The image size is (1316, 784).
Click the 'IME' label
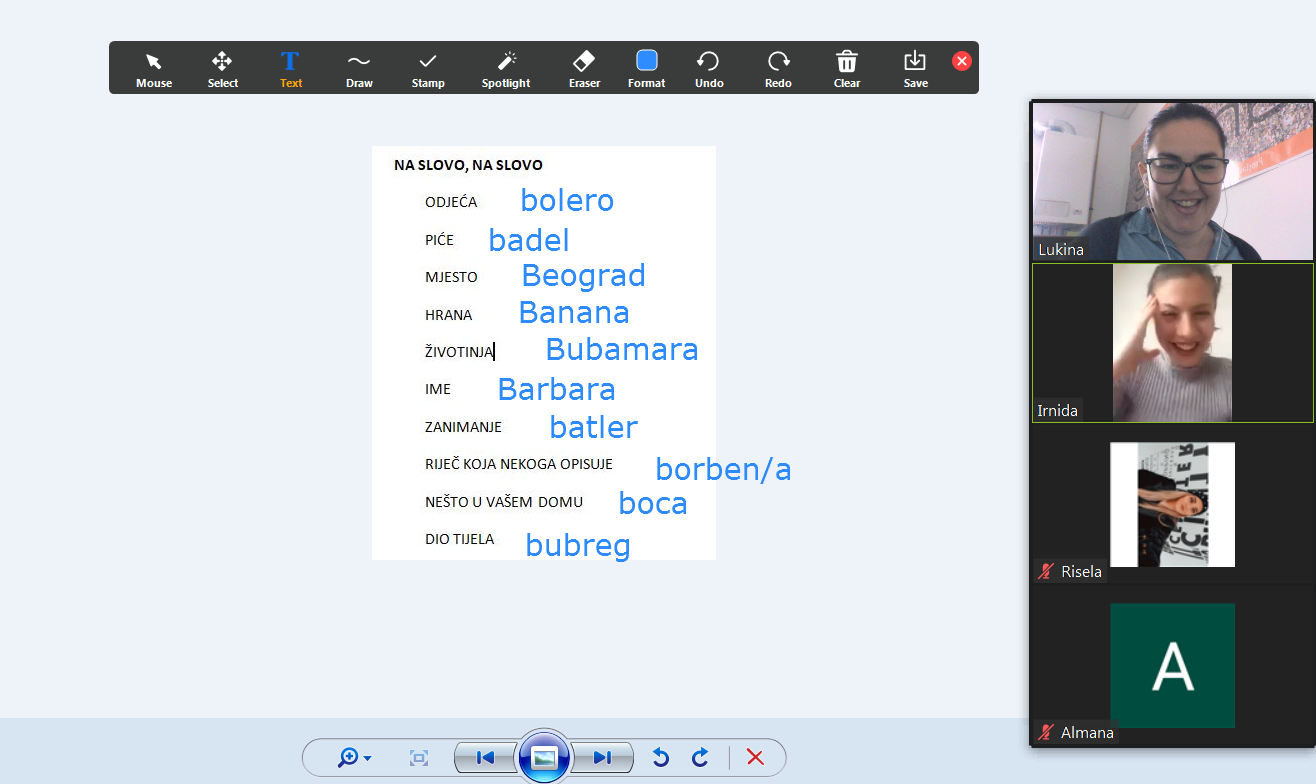(x=438, y=389)
